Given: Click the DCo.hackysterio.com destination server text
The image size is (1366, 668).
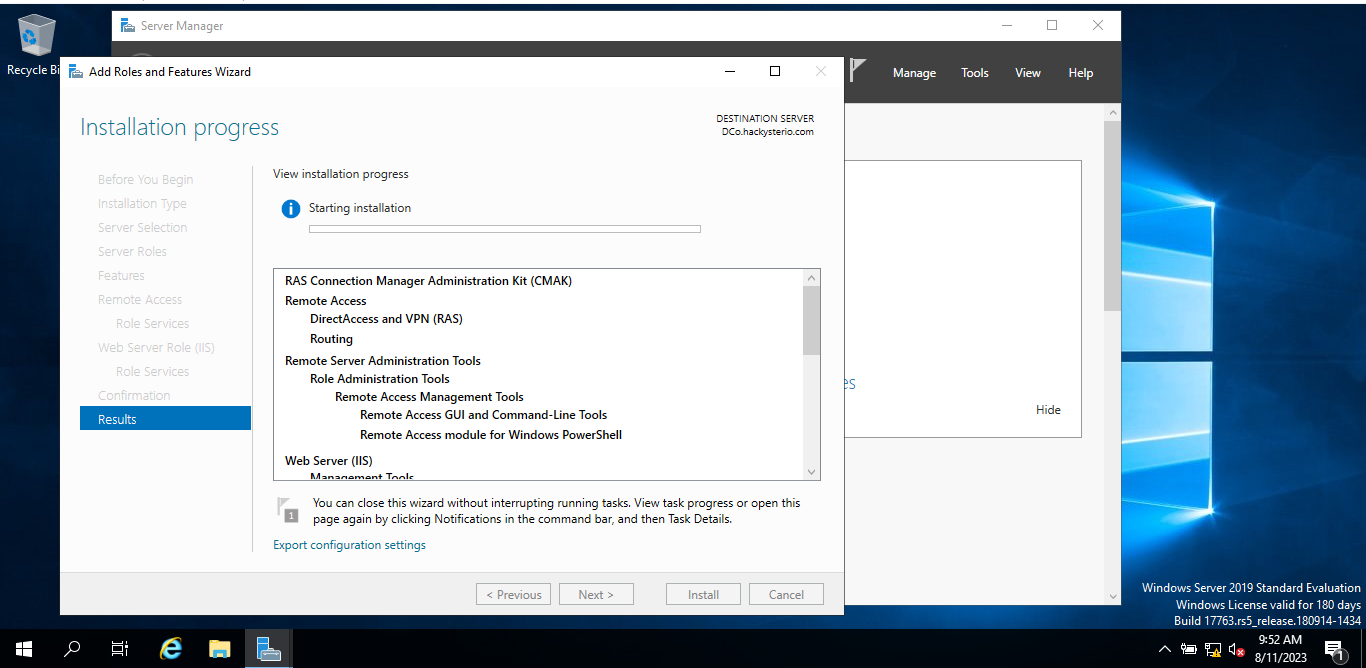Looking at the screenshot, I should (x=768, y=132).
